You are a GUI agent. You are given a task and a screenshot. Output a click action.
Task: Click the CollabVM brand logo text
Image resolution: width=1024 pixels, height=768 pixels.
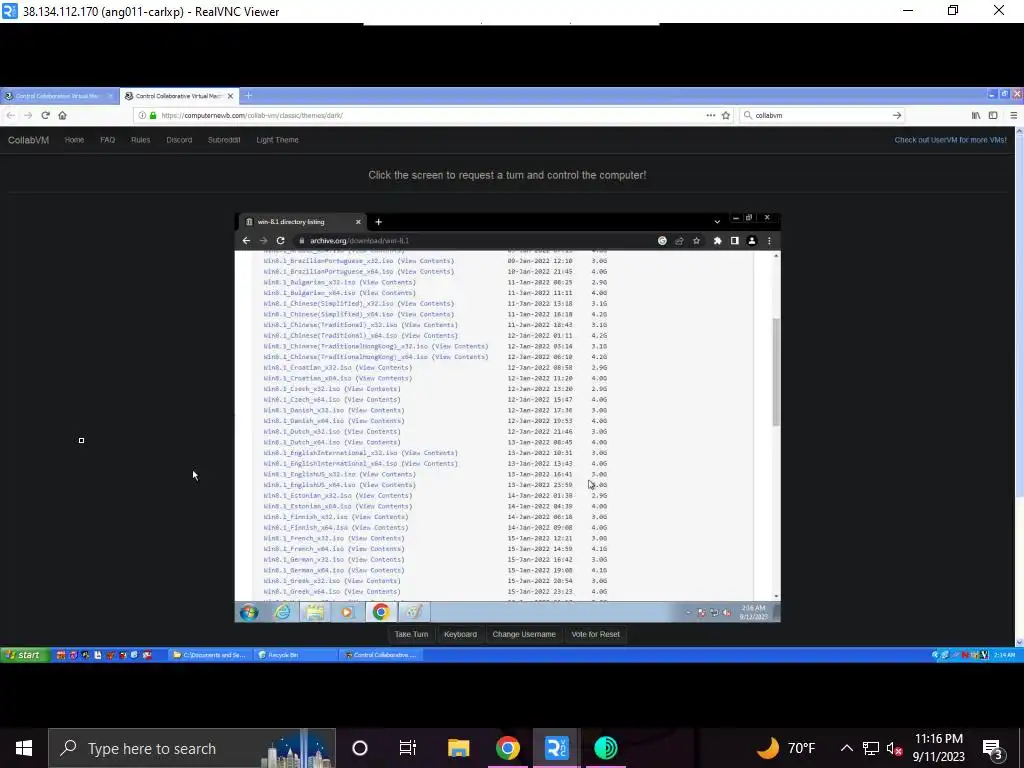pos(28,140)
